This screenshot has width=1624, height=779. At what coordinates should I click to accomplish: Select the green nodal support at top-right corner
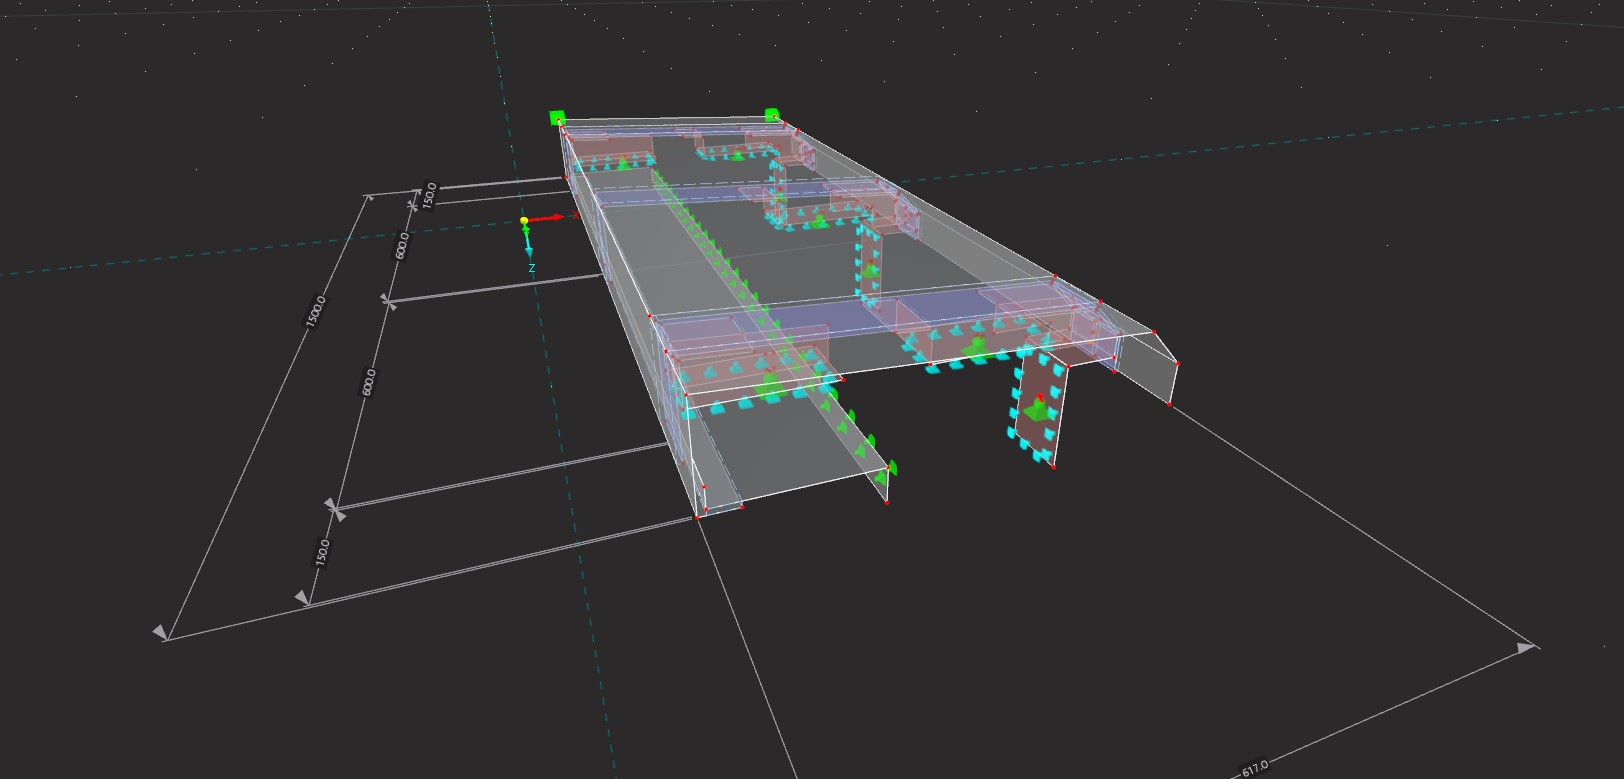(772, 116)
